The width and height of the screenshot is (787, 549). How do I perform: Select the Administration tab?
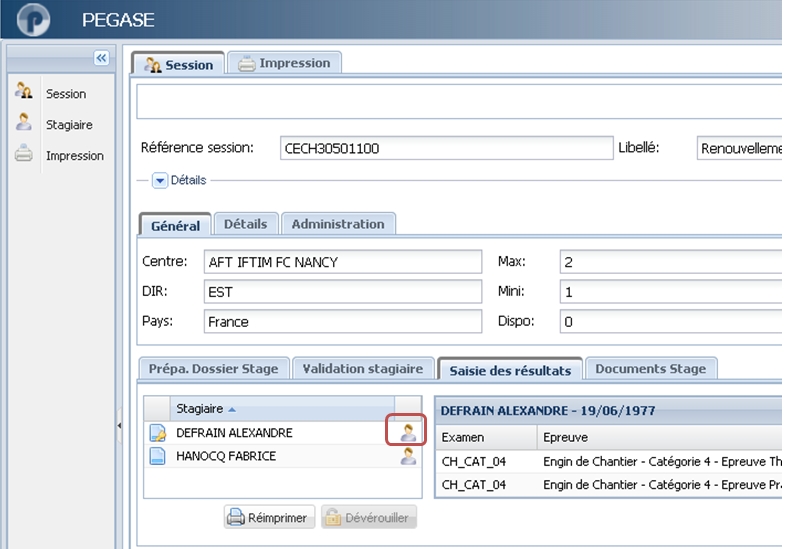338,224
